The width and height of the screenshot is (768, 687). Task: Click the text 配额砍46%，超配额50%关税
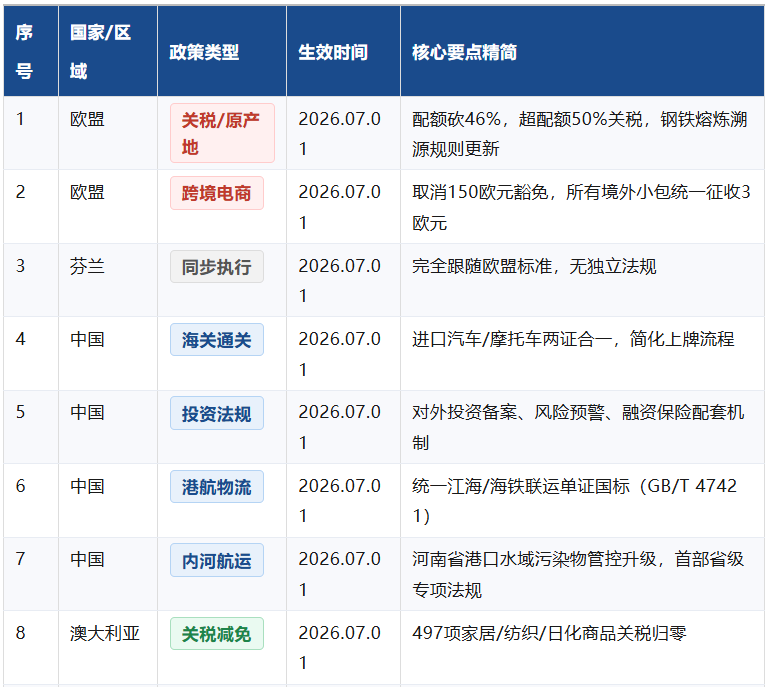tap(527, 119)
